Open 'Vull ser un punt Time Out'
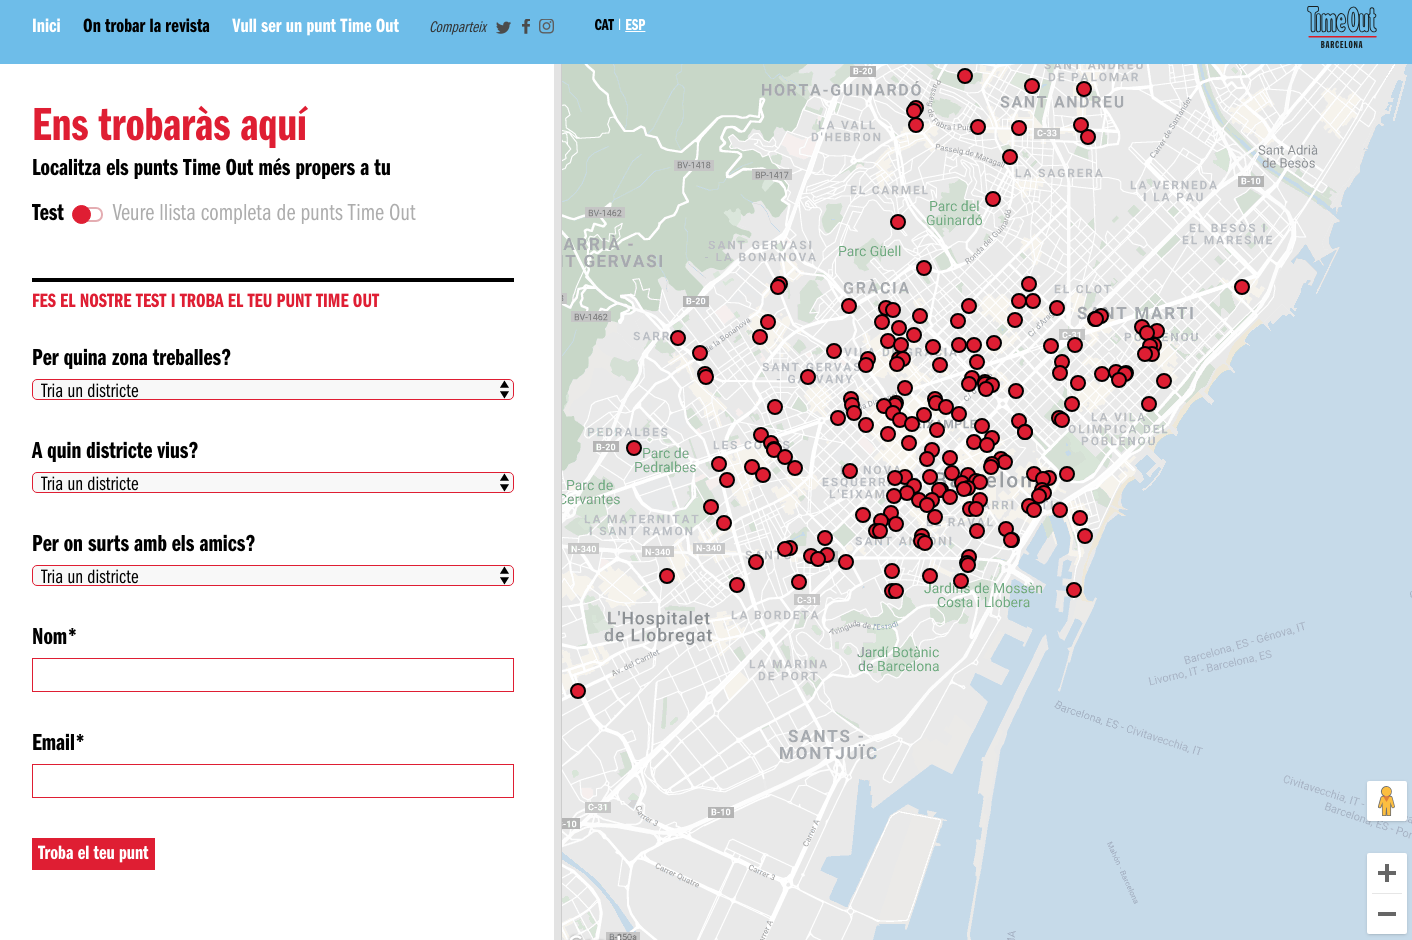Screen dimensions: 1412x940 tap(315, 26)
